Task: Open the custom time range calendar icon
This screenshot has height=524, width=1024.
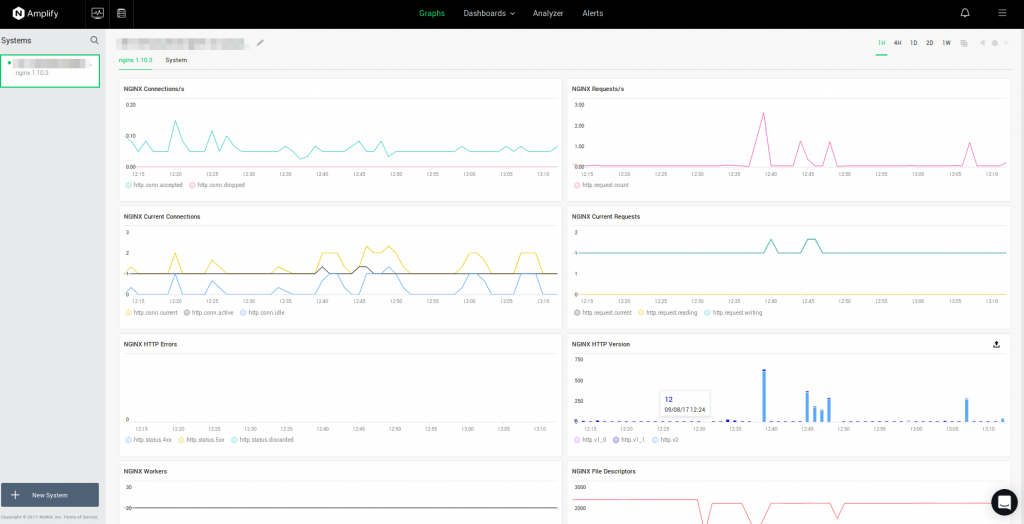Action: point(964,43)
